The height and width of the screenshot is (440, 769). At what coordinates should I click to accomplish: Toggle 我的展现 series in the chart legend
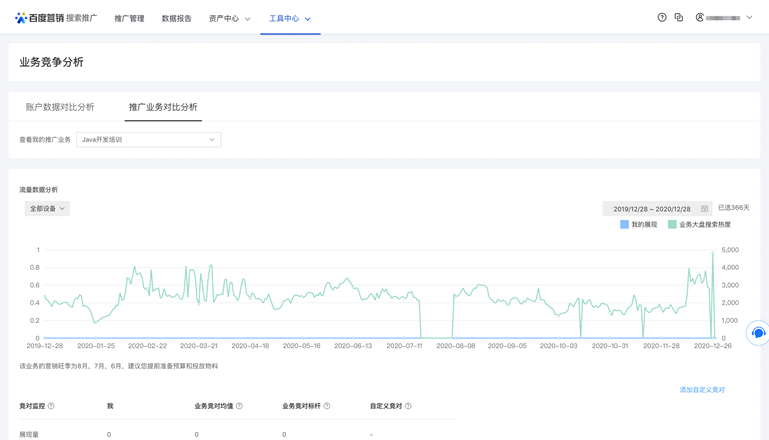click(x=638, y=225)
